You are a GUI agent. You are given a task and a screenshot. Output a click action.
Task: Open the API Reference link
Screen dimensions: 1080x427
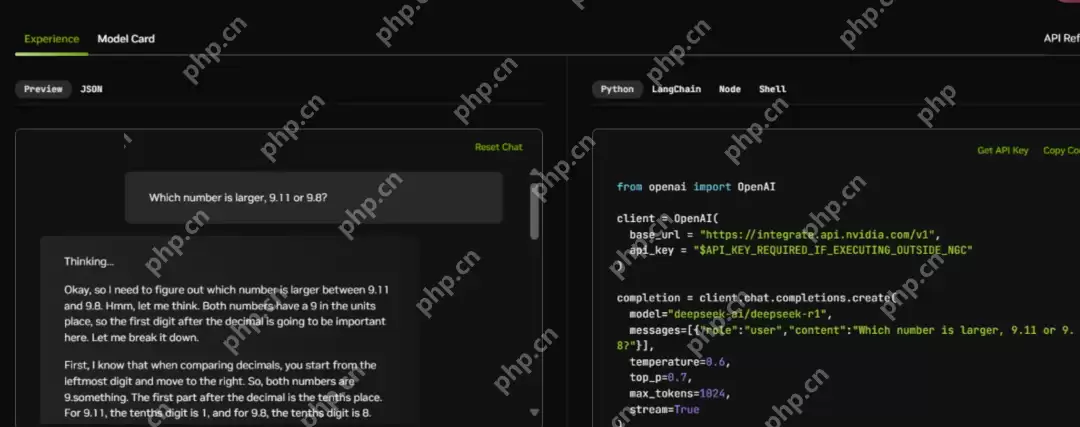1061,39
